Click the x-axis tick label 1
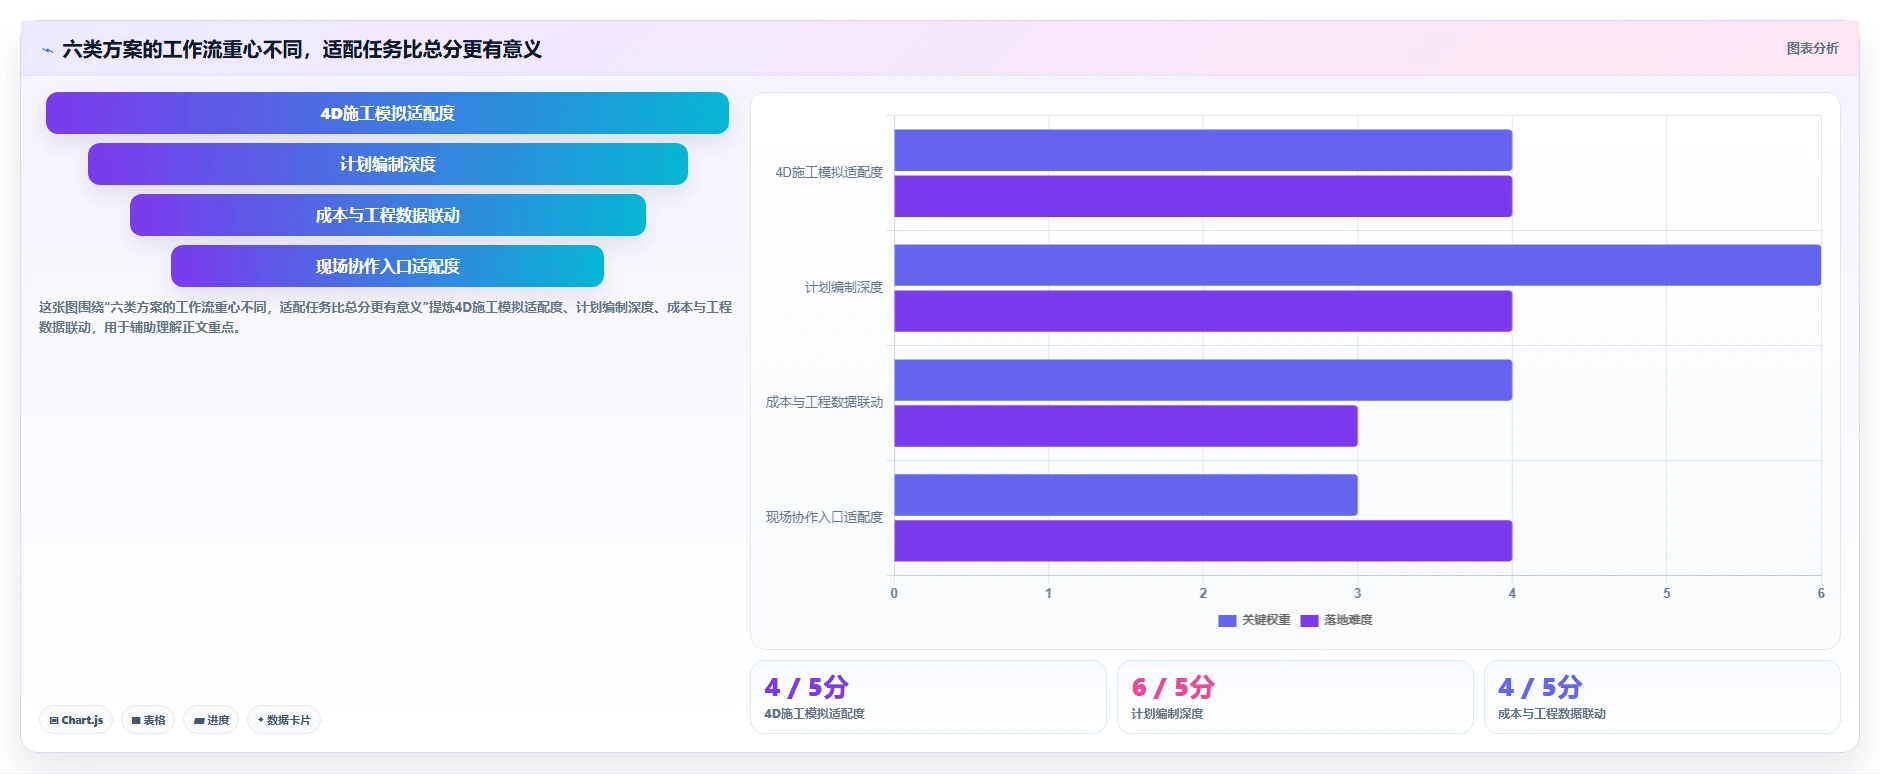This screenshot has width=1880, height=774. (1048, 593)
